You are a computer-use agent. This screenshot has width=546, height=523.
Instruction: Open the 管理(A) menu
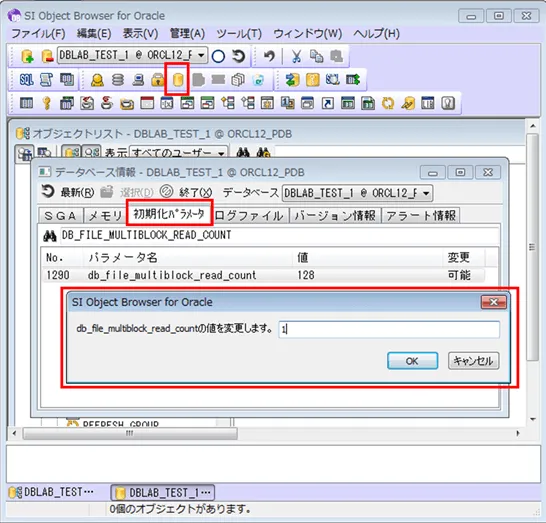pos(187,34)
